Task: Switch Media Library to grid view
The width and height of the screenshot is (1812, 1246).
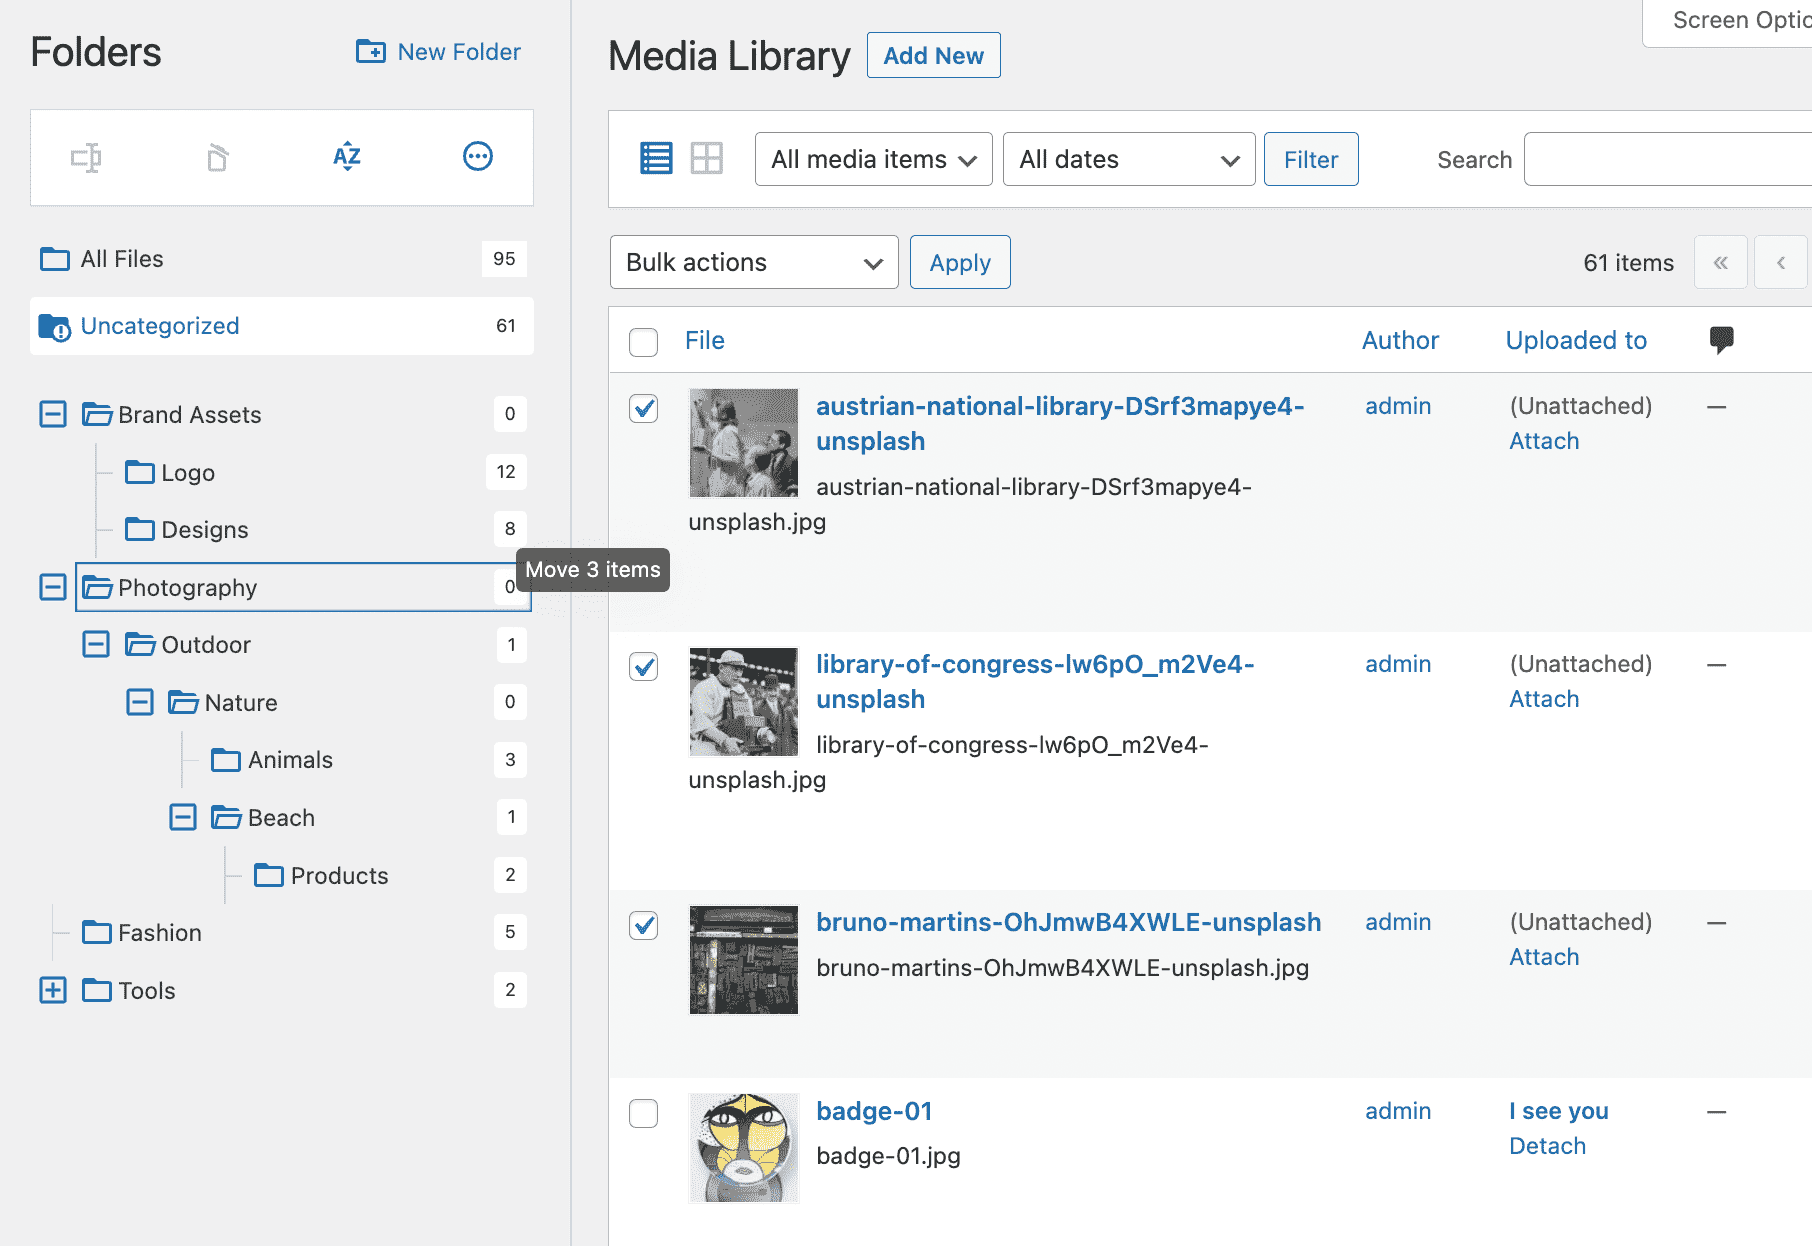Action: (706, 158)
